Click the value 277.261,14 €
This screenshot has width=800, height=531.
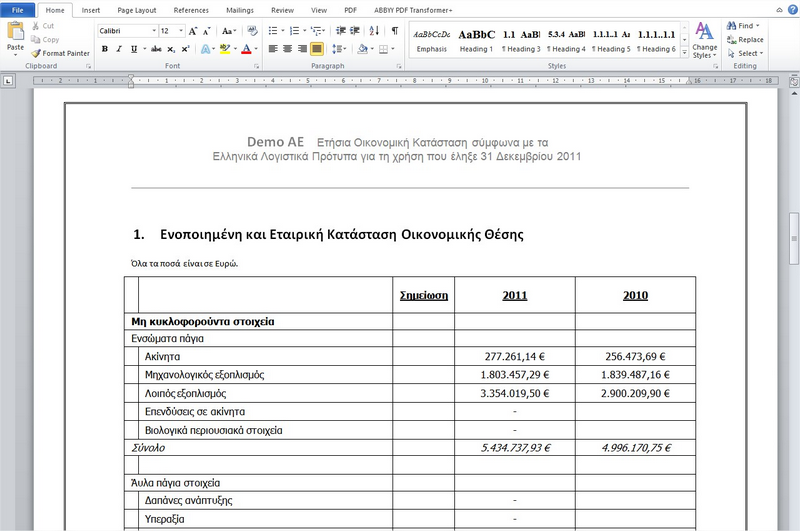pos(515,357)
